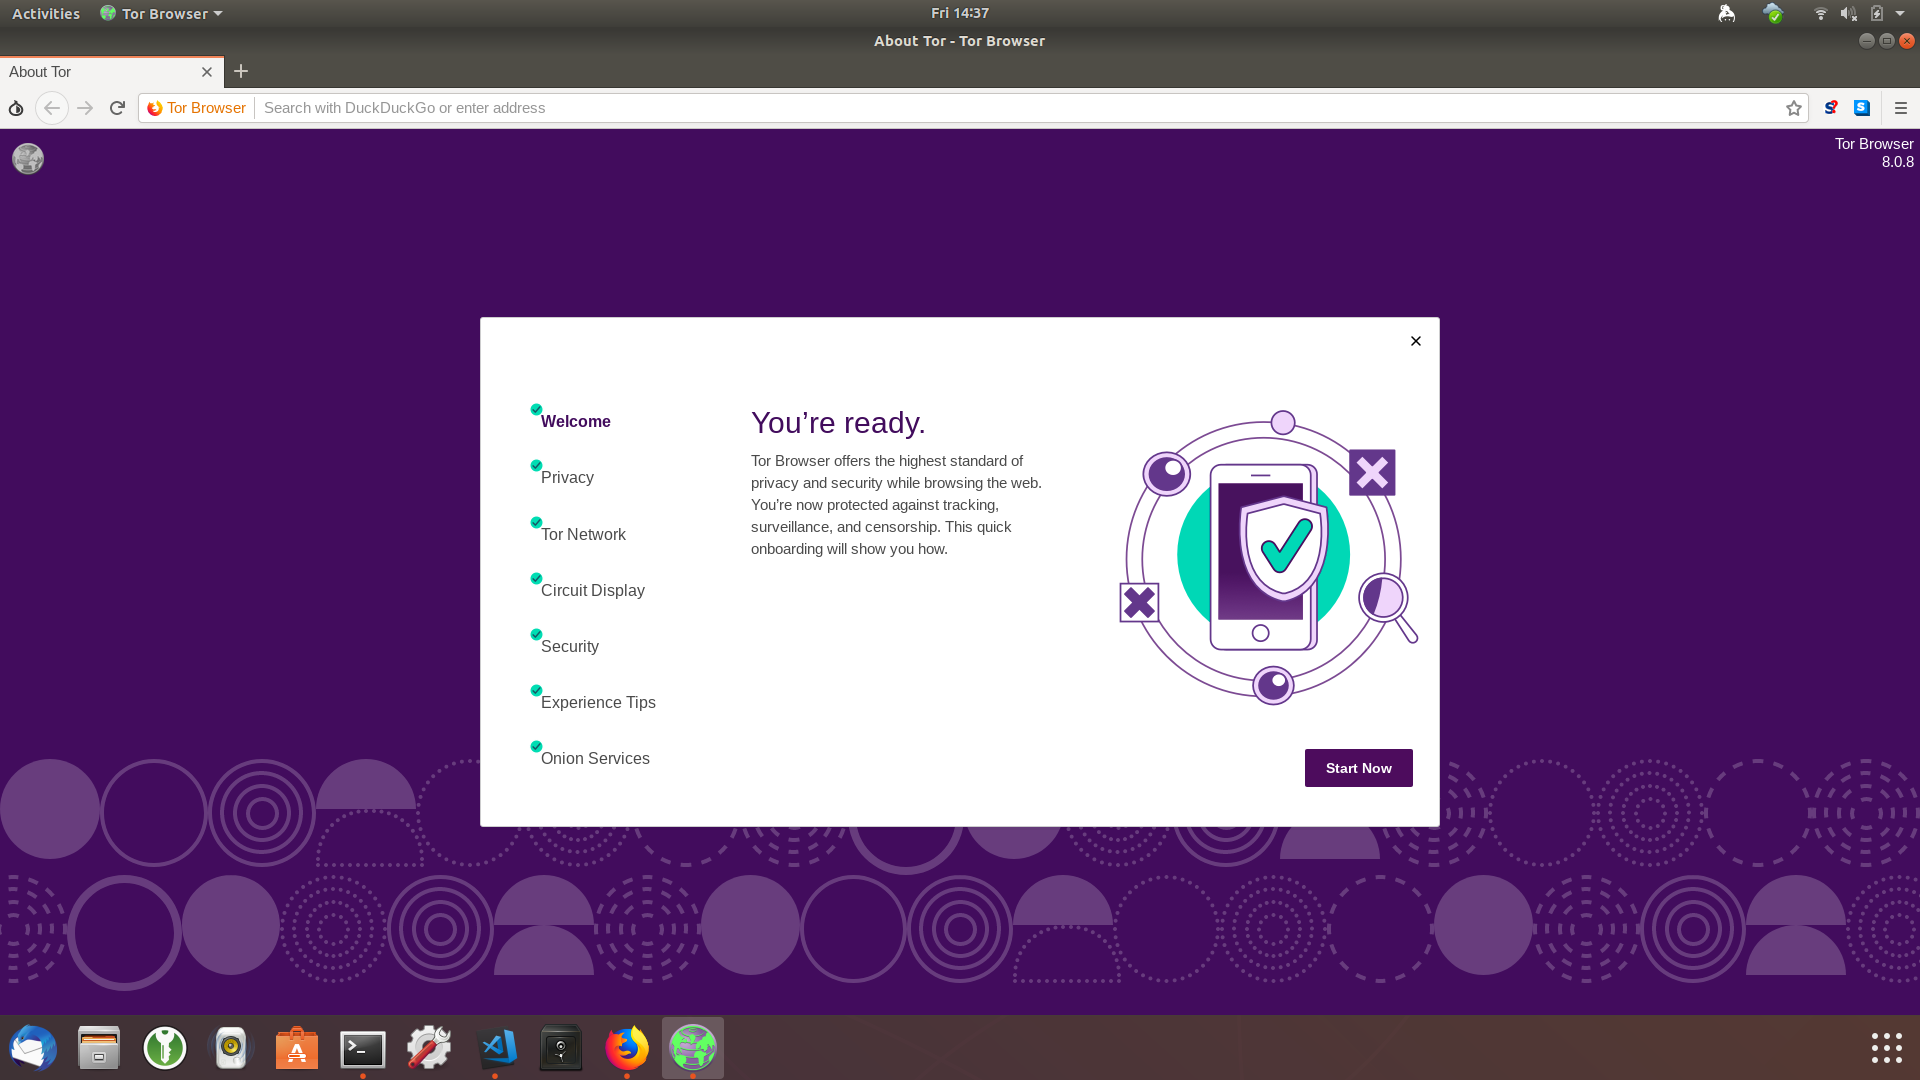1920x1080 pixels.
Task: Open the NoScript extension menu
Action: tap(1830, 108)
